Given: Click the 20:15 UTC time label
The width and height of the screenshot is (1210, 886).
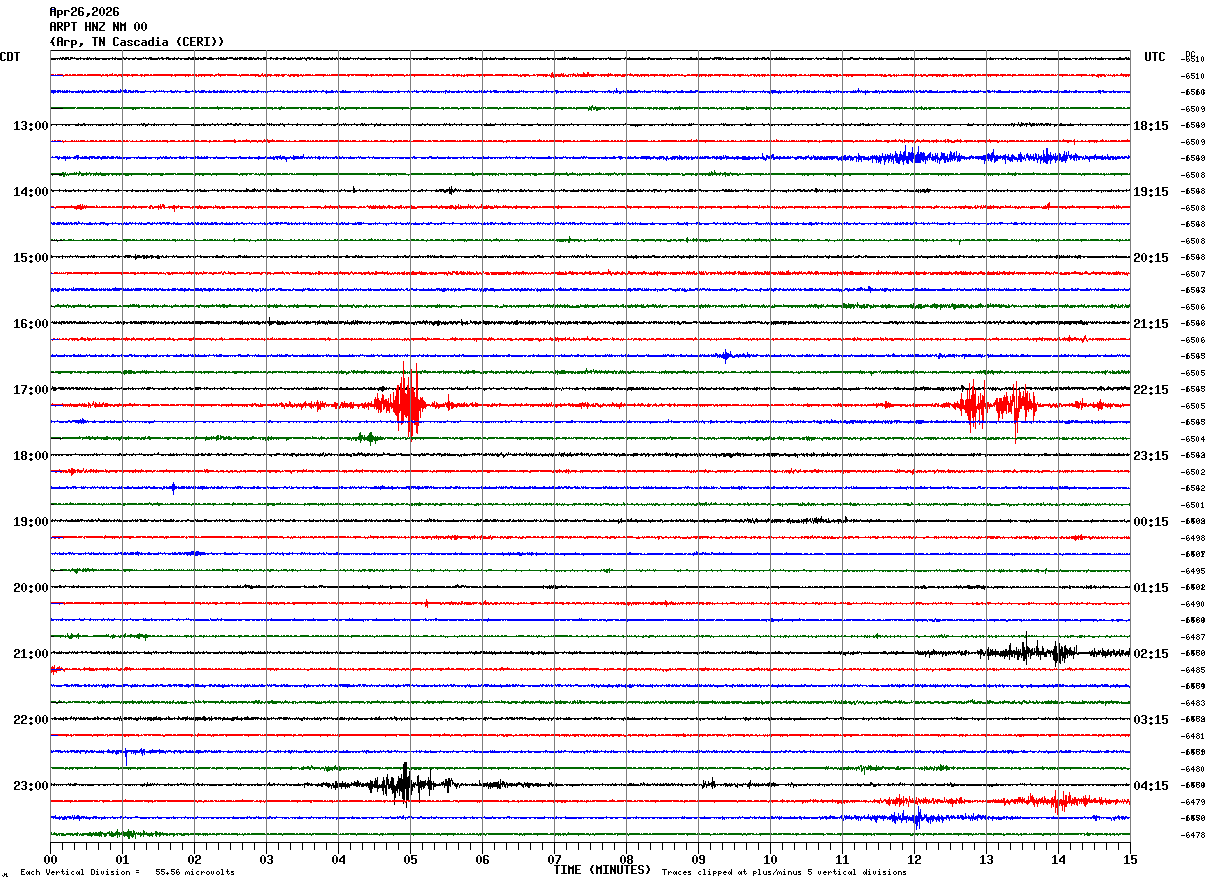Looking at the screenshot, I should pyautogui.click(x=1151, y=258).
